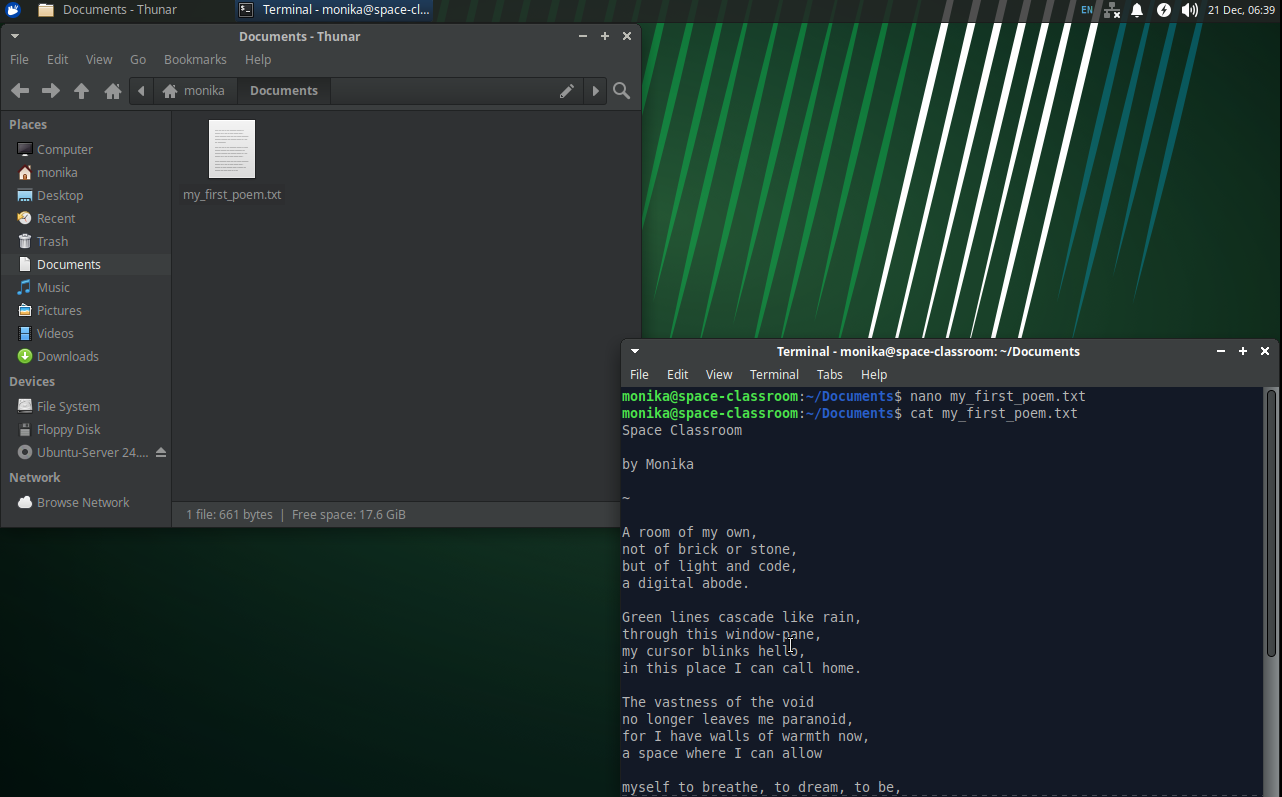The height and width of the screenshot is (797, 1282).
Task: Click the pencil icon to edit the path
Action: click(x=567, y=91)
